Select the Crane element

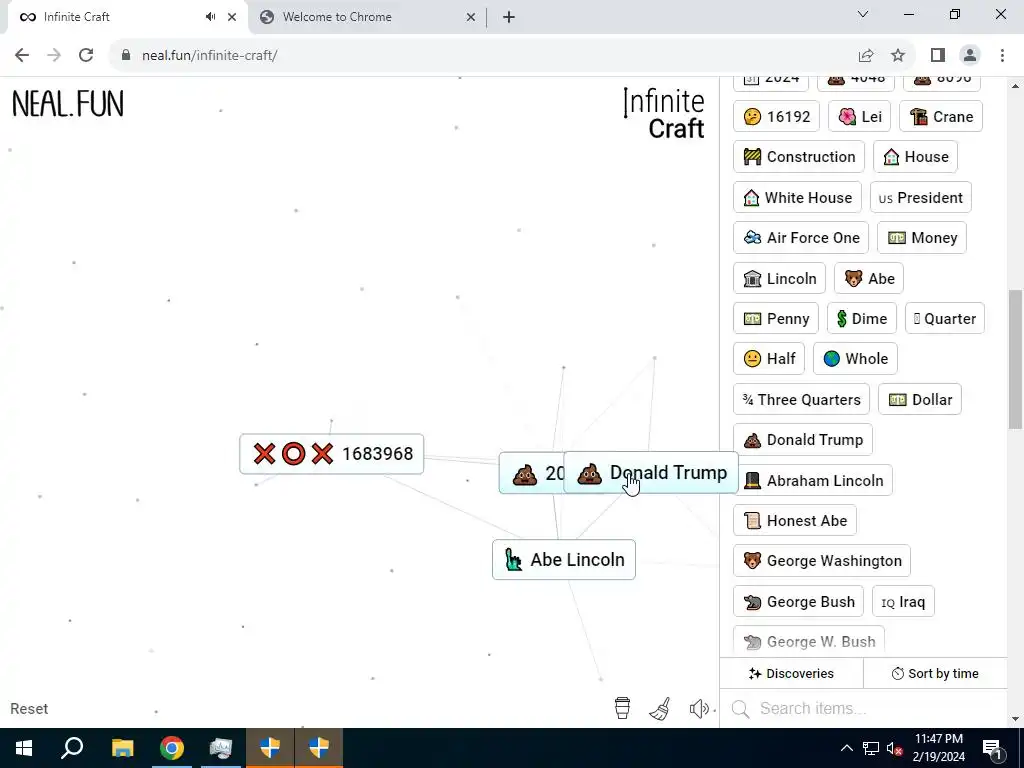tap(941, 116)
